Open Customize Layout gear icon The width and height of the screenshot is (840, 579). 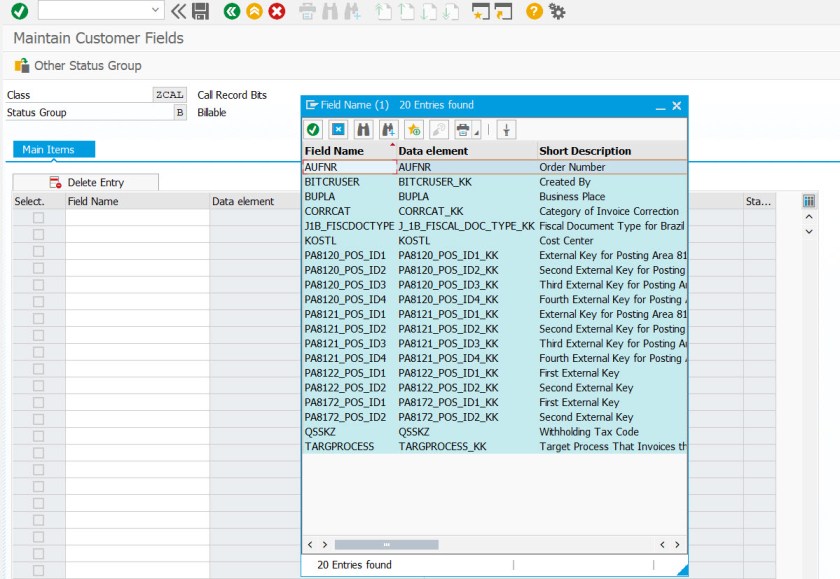coord(557,12)
